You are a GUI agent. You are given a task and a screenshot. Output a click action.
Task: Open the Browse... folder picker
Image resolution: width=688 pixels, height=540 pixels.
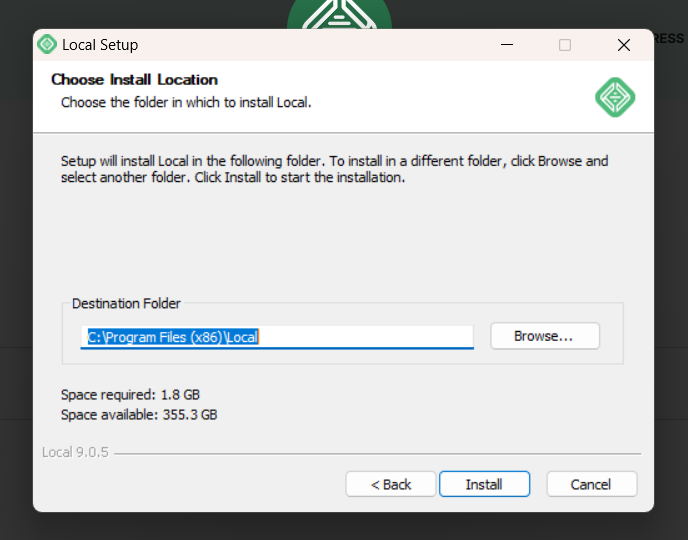pyautogui.click(x=545, y=336)
